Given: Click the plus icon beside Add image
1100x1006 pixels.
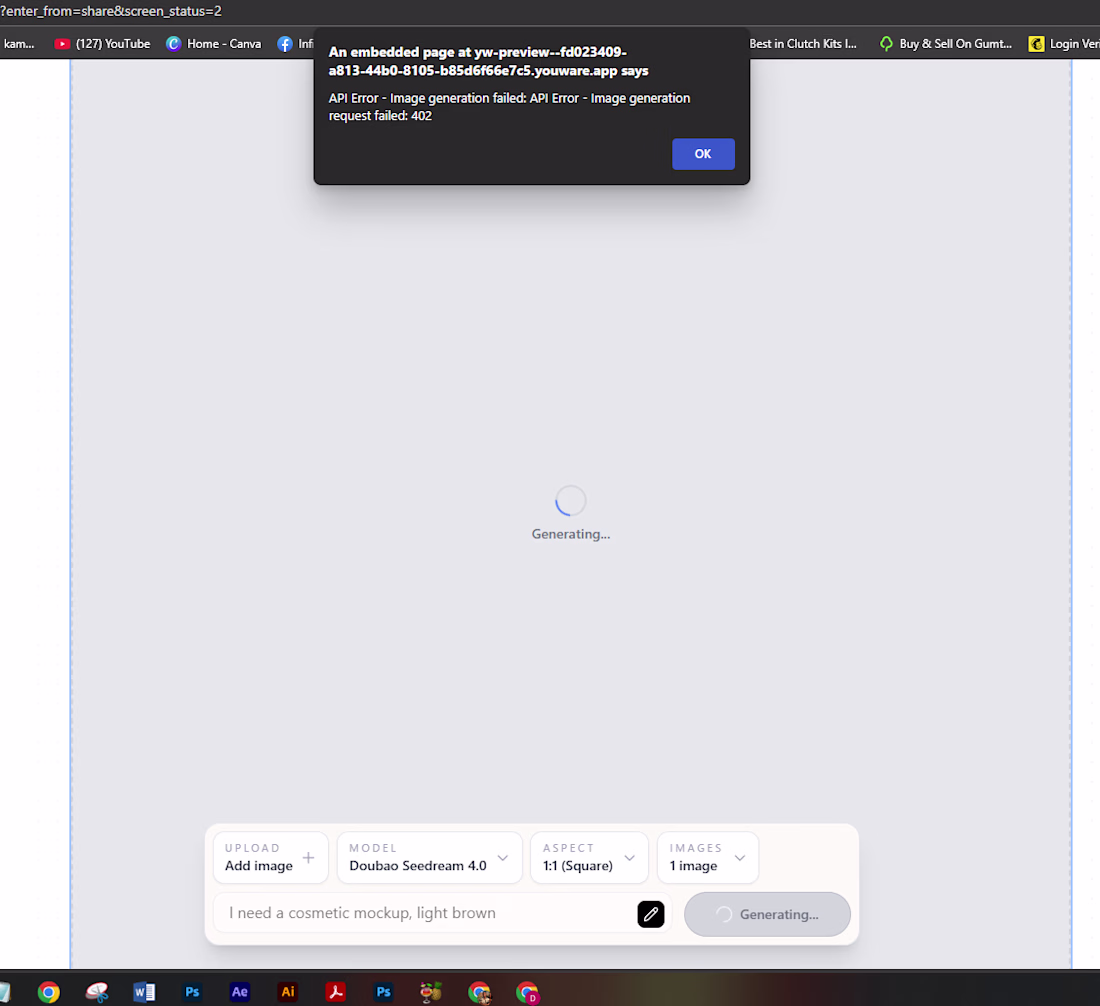Looking at the screenshot, I should (308, 857).
